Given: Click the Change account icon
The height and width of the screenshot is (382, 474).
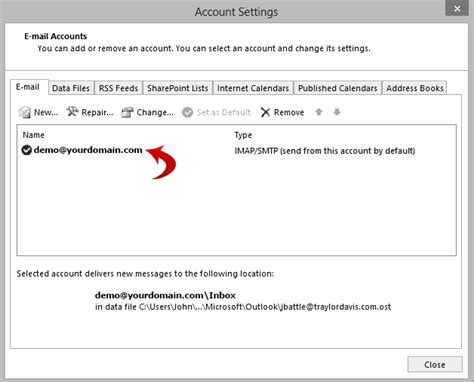Looking at the screenshot, I should pyautogui.click(x=127, y=113).
